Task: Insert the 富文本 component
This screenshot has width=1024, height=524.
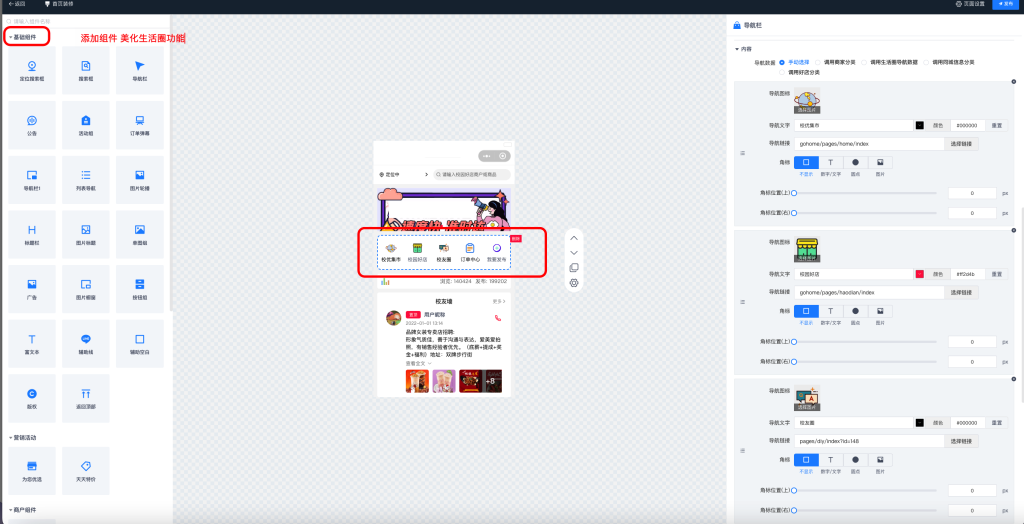Action: (32, 342)
